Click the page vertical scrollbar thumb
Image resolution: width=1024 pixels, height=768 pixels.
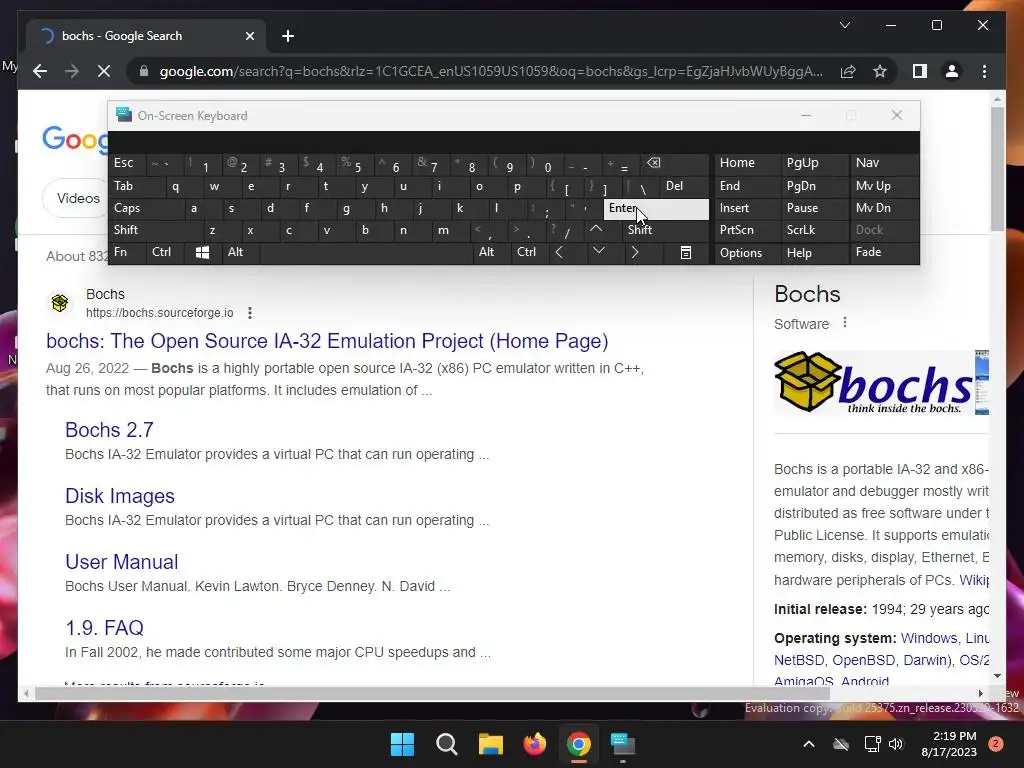[x=997, y=168]
